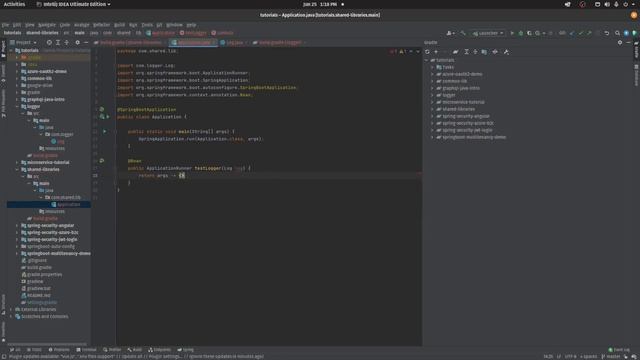Open Terminal tool window tab
Image resolution: width=640 pixels, height=360 pixels.
pos(86,350)
